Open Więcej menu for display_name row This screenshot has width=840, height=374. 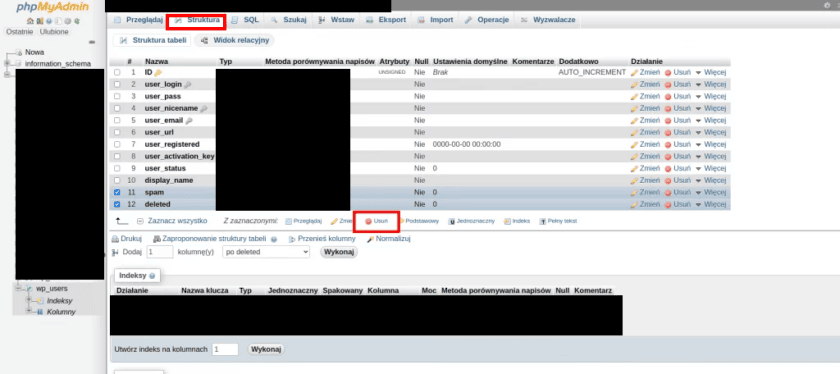pyautogui.click(x=711, y=180)
